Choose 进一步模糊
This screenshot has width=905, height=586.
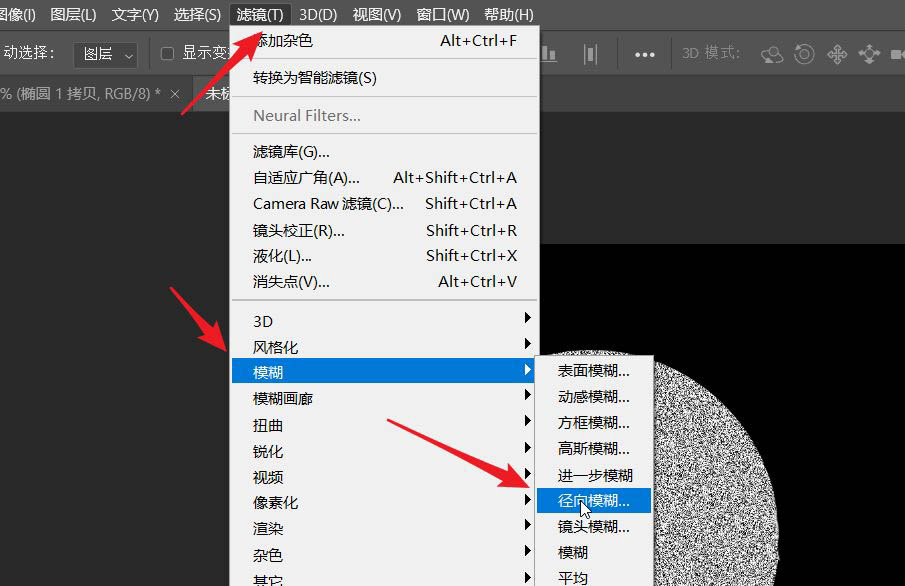tap(594, 475)
